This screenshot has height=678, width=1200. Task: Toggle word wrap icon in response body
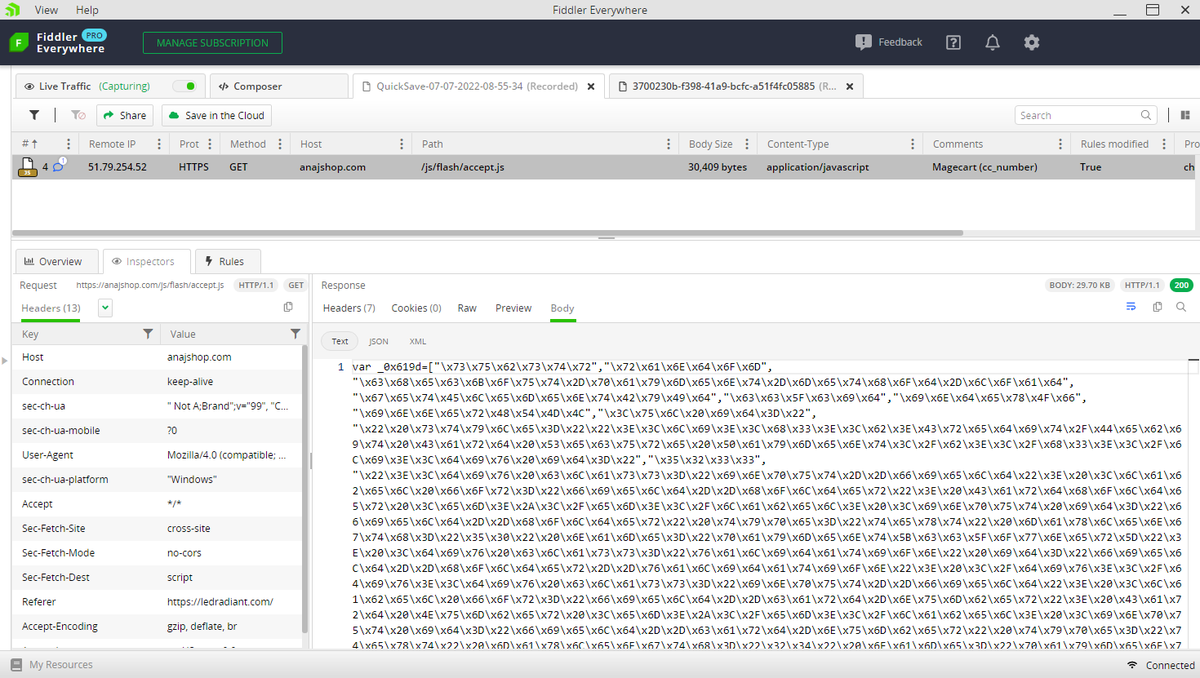(1132, 307)
